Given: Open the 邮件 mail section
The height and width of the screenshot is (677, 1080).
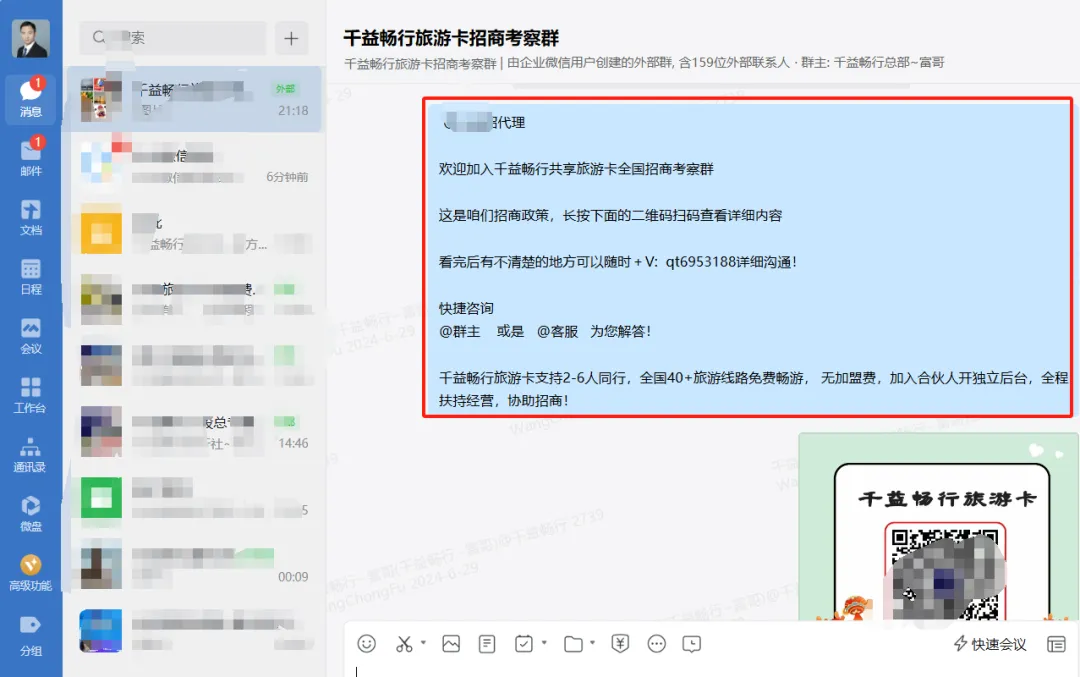Looking at the screenshot, I should 30,157.
